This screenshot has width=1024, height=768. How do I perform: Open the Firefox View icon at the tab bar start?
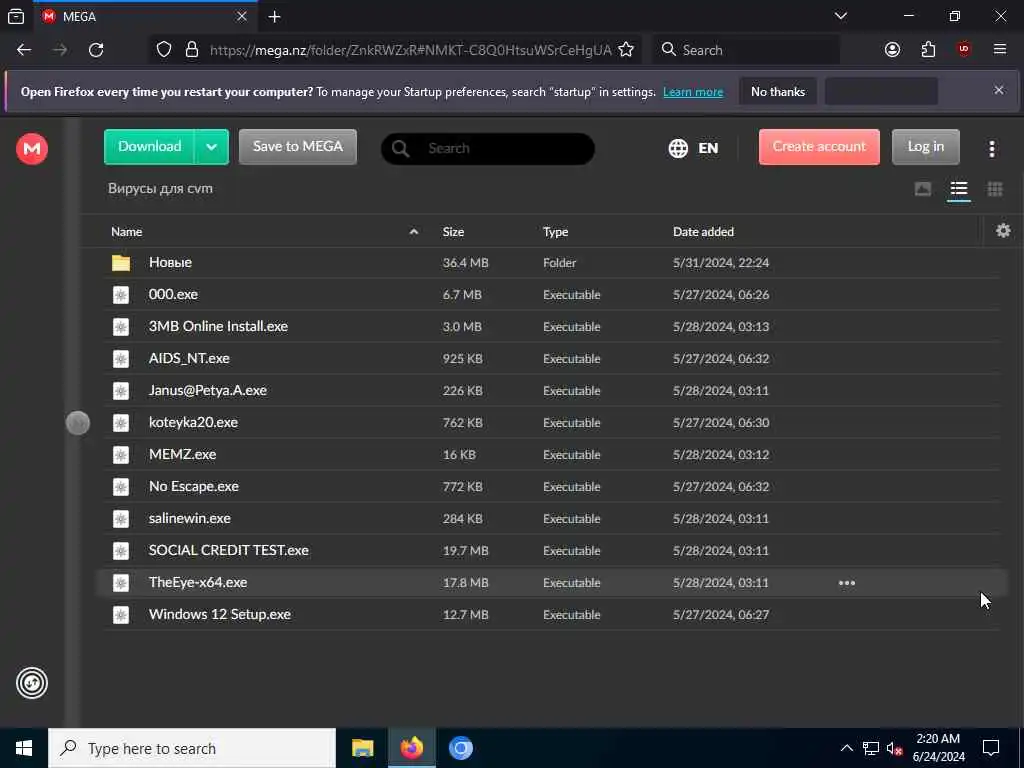(x=16, y=16)
